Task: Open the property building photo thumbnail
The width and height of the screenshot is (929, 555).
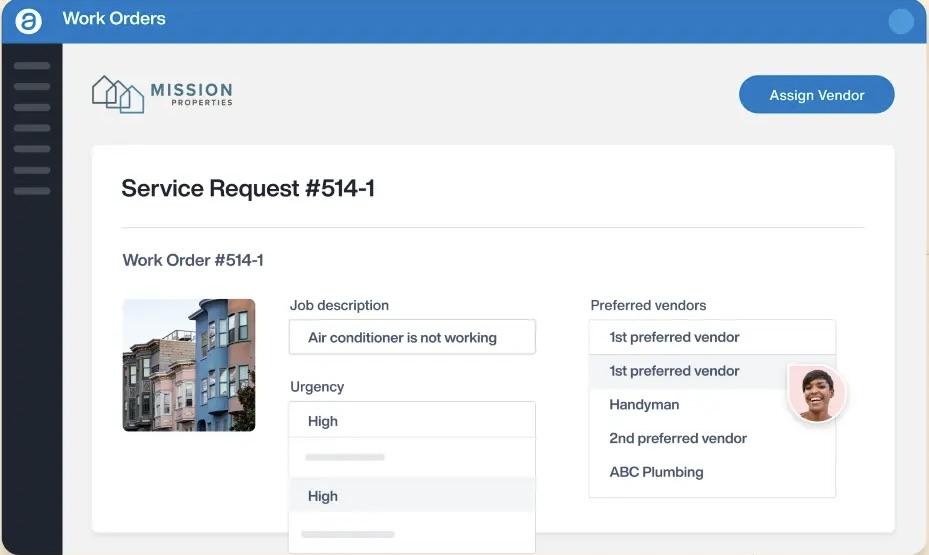Action: pyautogui.click(x=188, y=365)
